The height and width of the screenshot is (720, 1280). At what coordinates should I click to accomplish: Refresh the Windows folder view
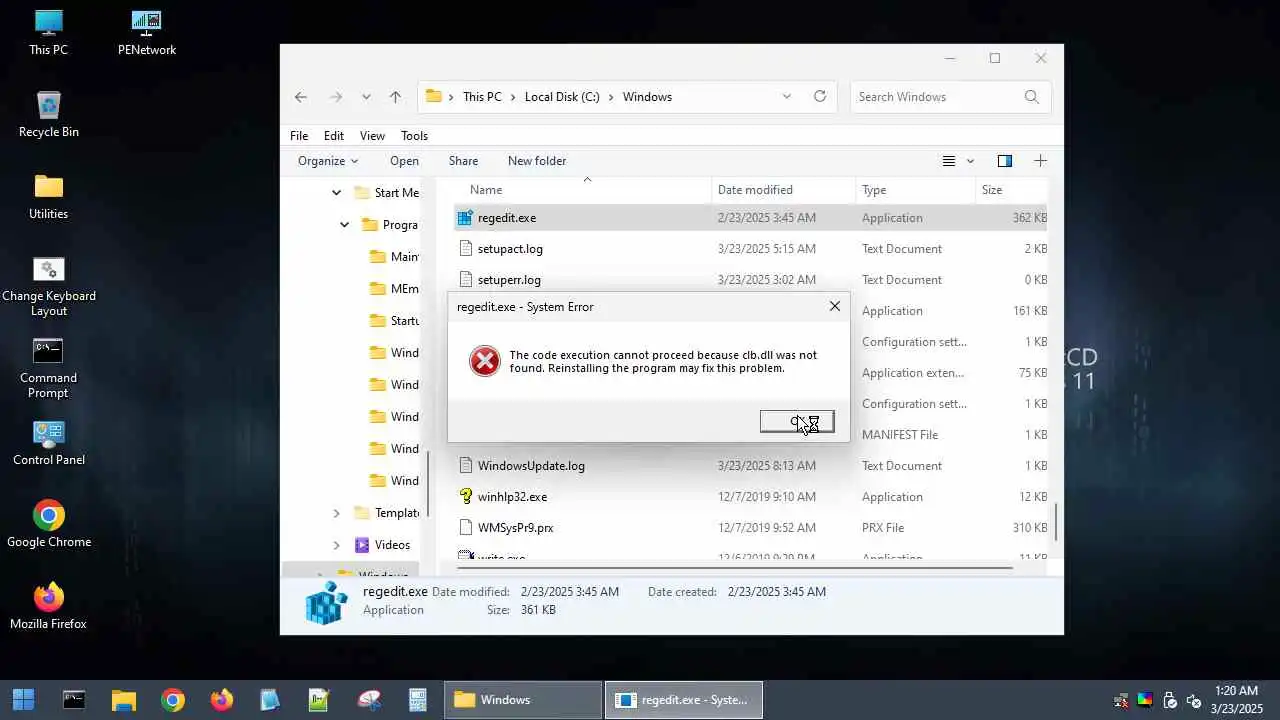coord(820,97)
